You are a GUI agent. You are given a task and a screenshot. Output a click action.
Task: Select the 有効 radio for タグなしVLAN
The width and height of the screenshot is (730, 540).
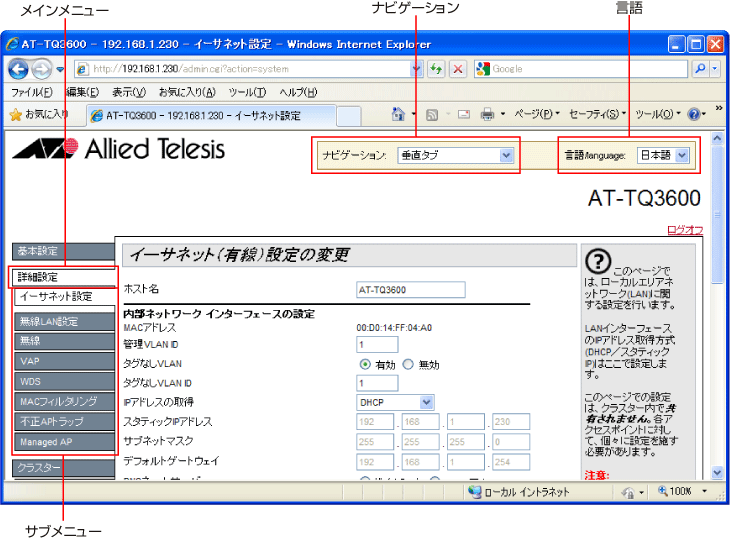365,364
